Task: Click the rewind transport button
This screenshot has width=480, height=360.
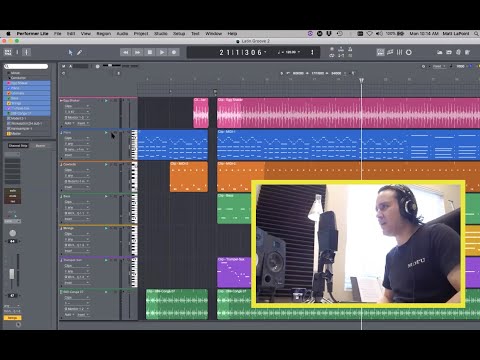Action: coord(126,52)
